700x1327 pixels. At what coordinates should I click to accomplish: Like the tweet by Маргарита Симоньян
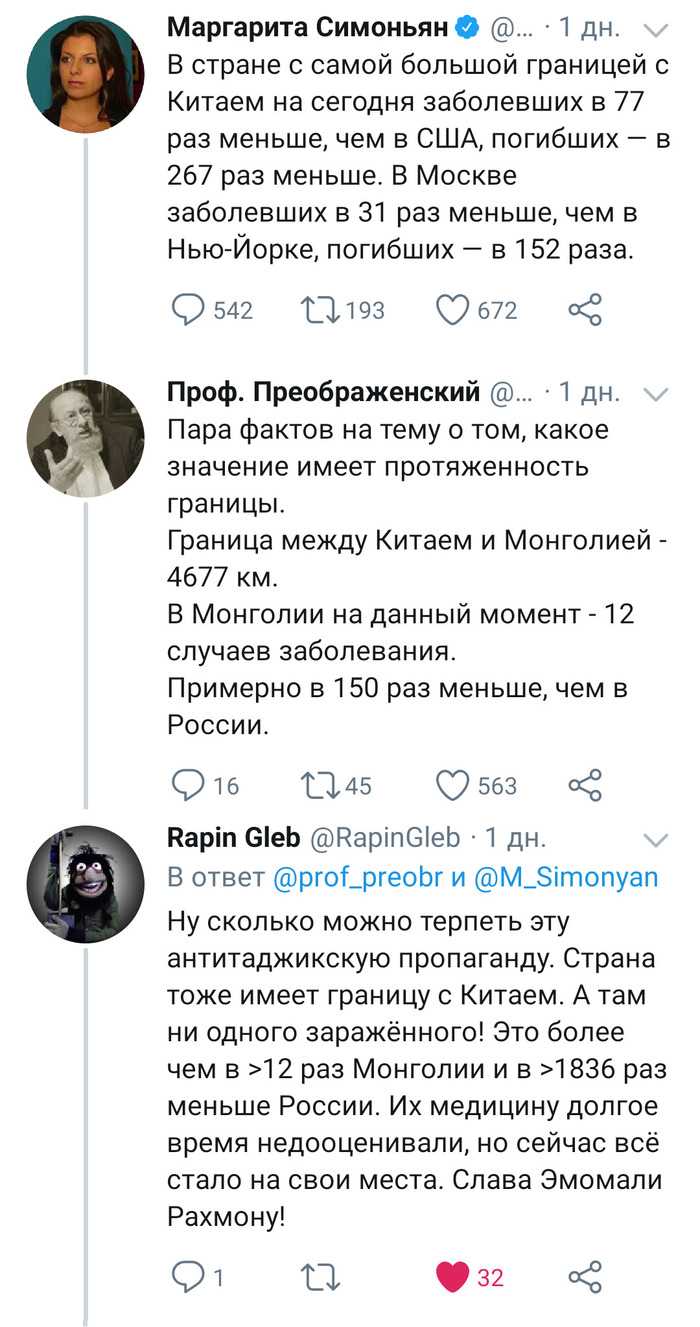(453, 310)
